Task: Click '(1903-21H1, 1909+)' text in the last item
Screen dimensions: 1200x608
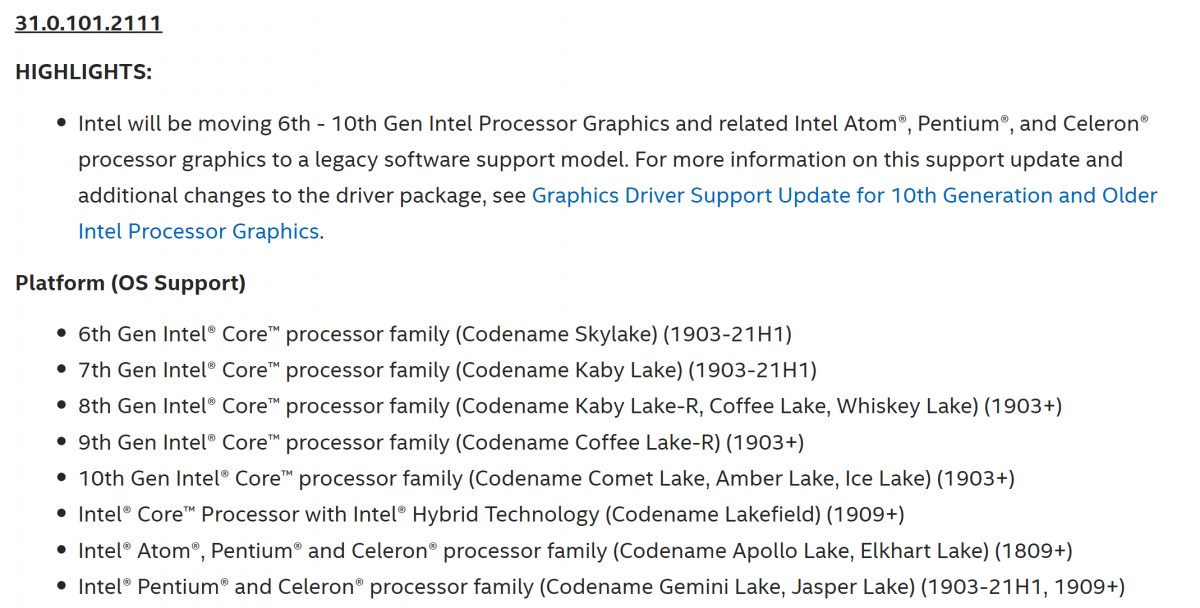Action: pos(1022,586)
